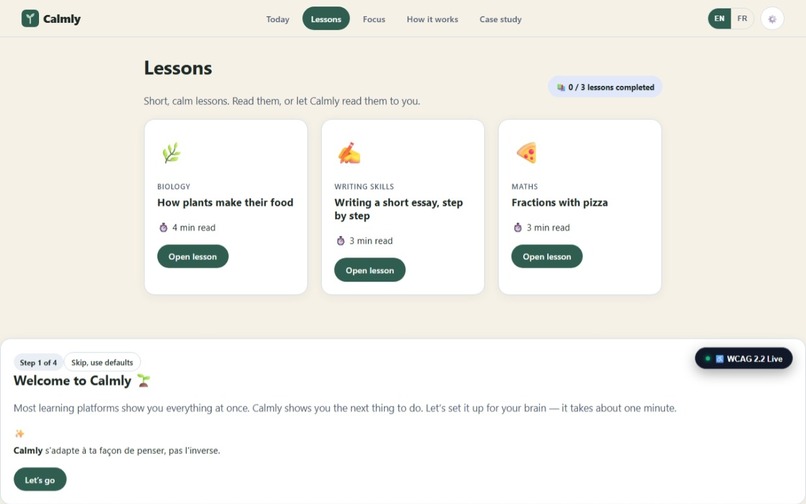
Task: Click the title How plants make their food
Action: pos(225,203)
